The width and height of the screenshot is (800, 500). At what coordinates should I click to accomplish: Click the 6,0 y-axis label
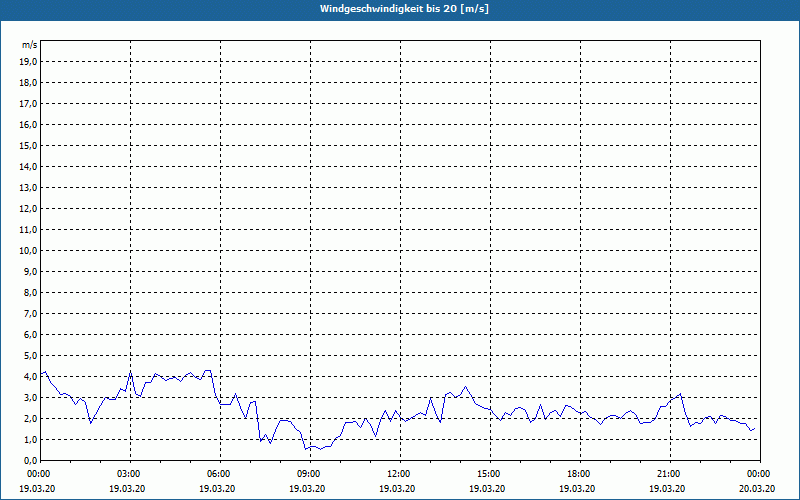30,335
